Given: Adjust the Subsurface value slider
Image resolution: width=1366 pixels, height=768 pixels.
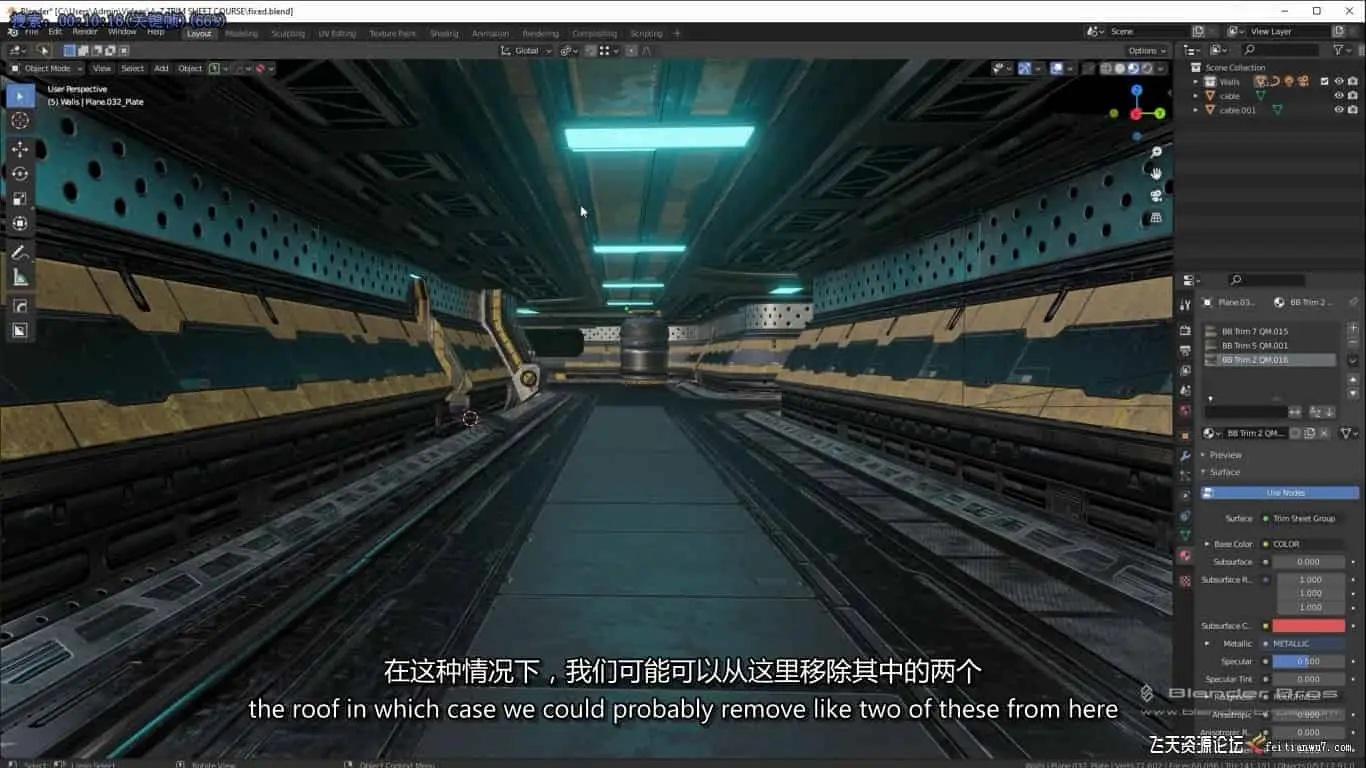Looking at the screenshot, I should [1309, 562].
